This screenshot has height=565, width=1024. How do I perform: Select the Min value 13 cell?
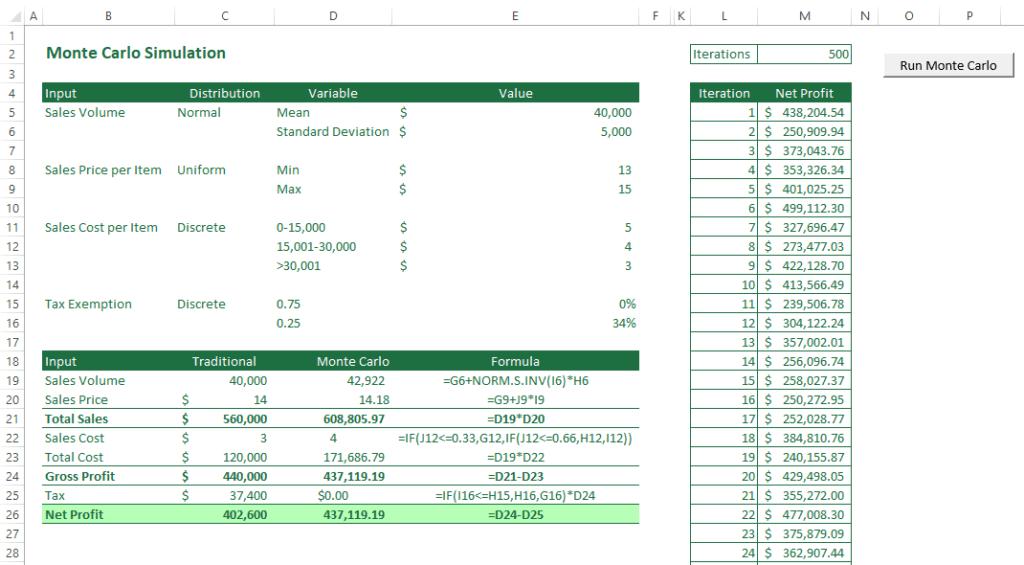coord(515,170)
